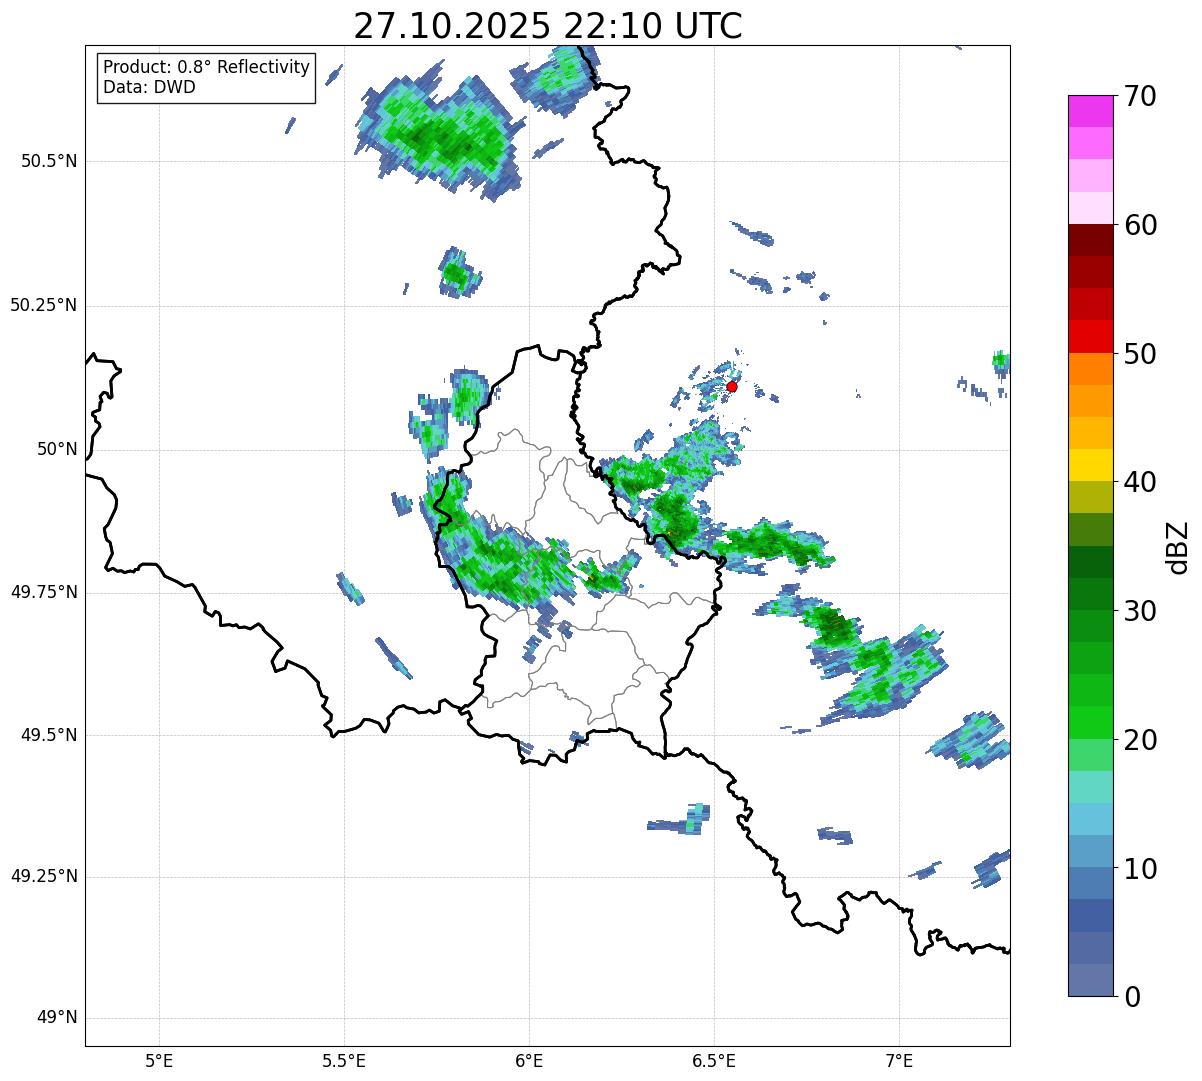Click the 5.5°E longitude label
This screenshot has width=1202, height=1081.
point(344,1060)
